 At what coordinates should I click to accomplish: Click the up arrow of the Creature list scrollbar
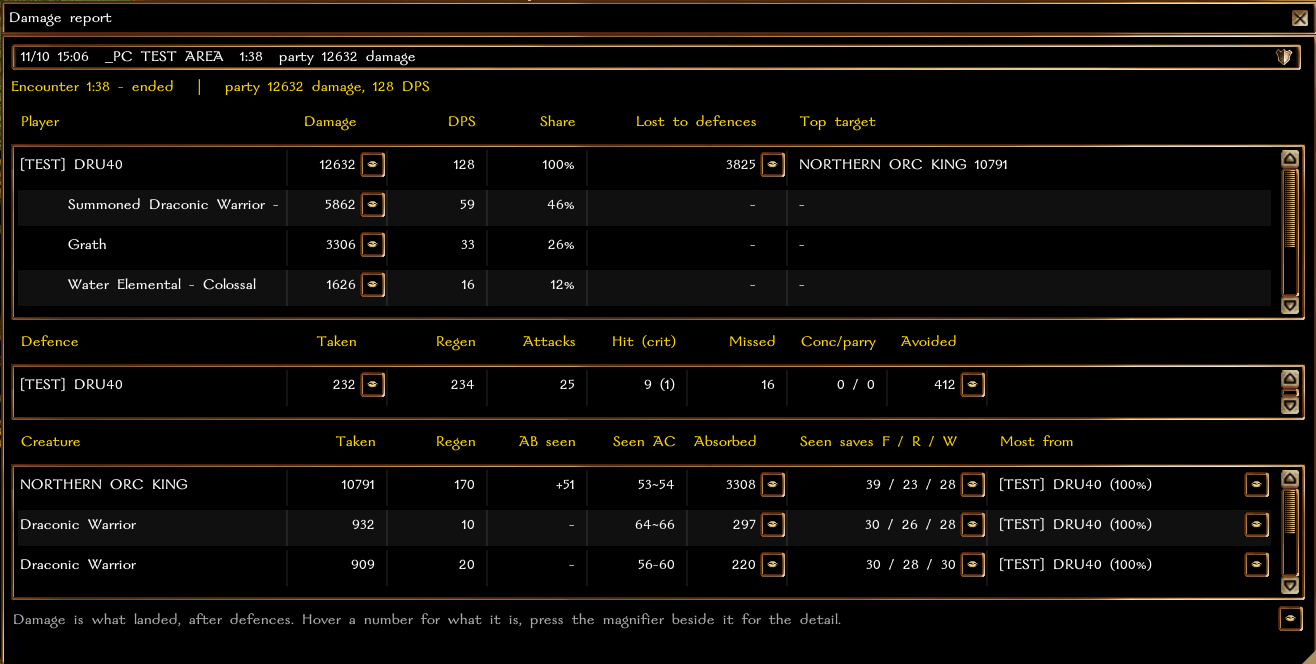click(1290, 478)
